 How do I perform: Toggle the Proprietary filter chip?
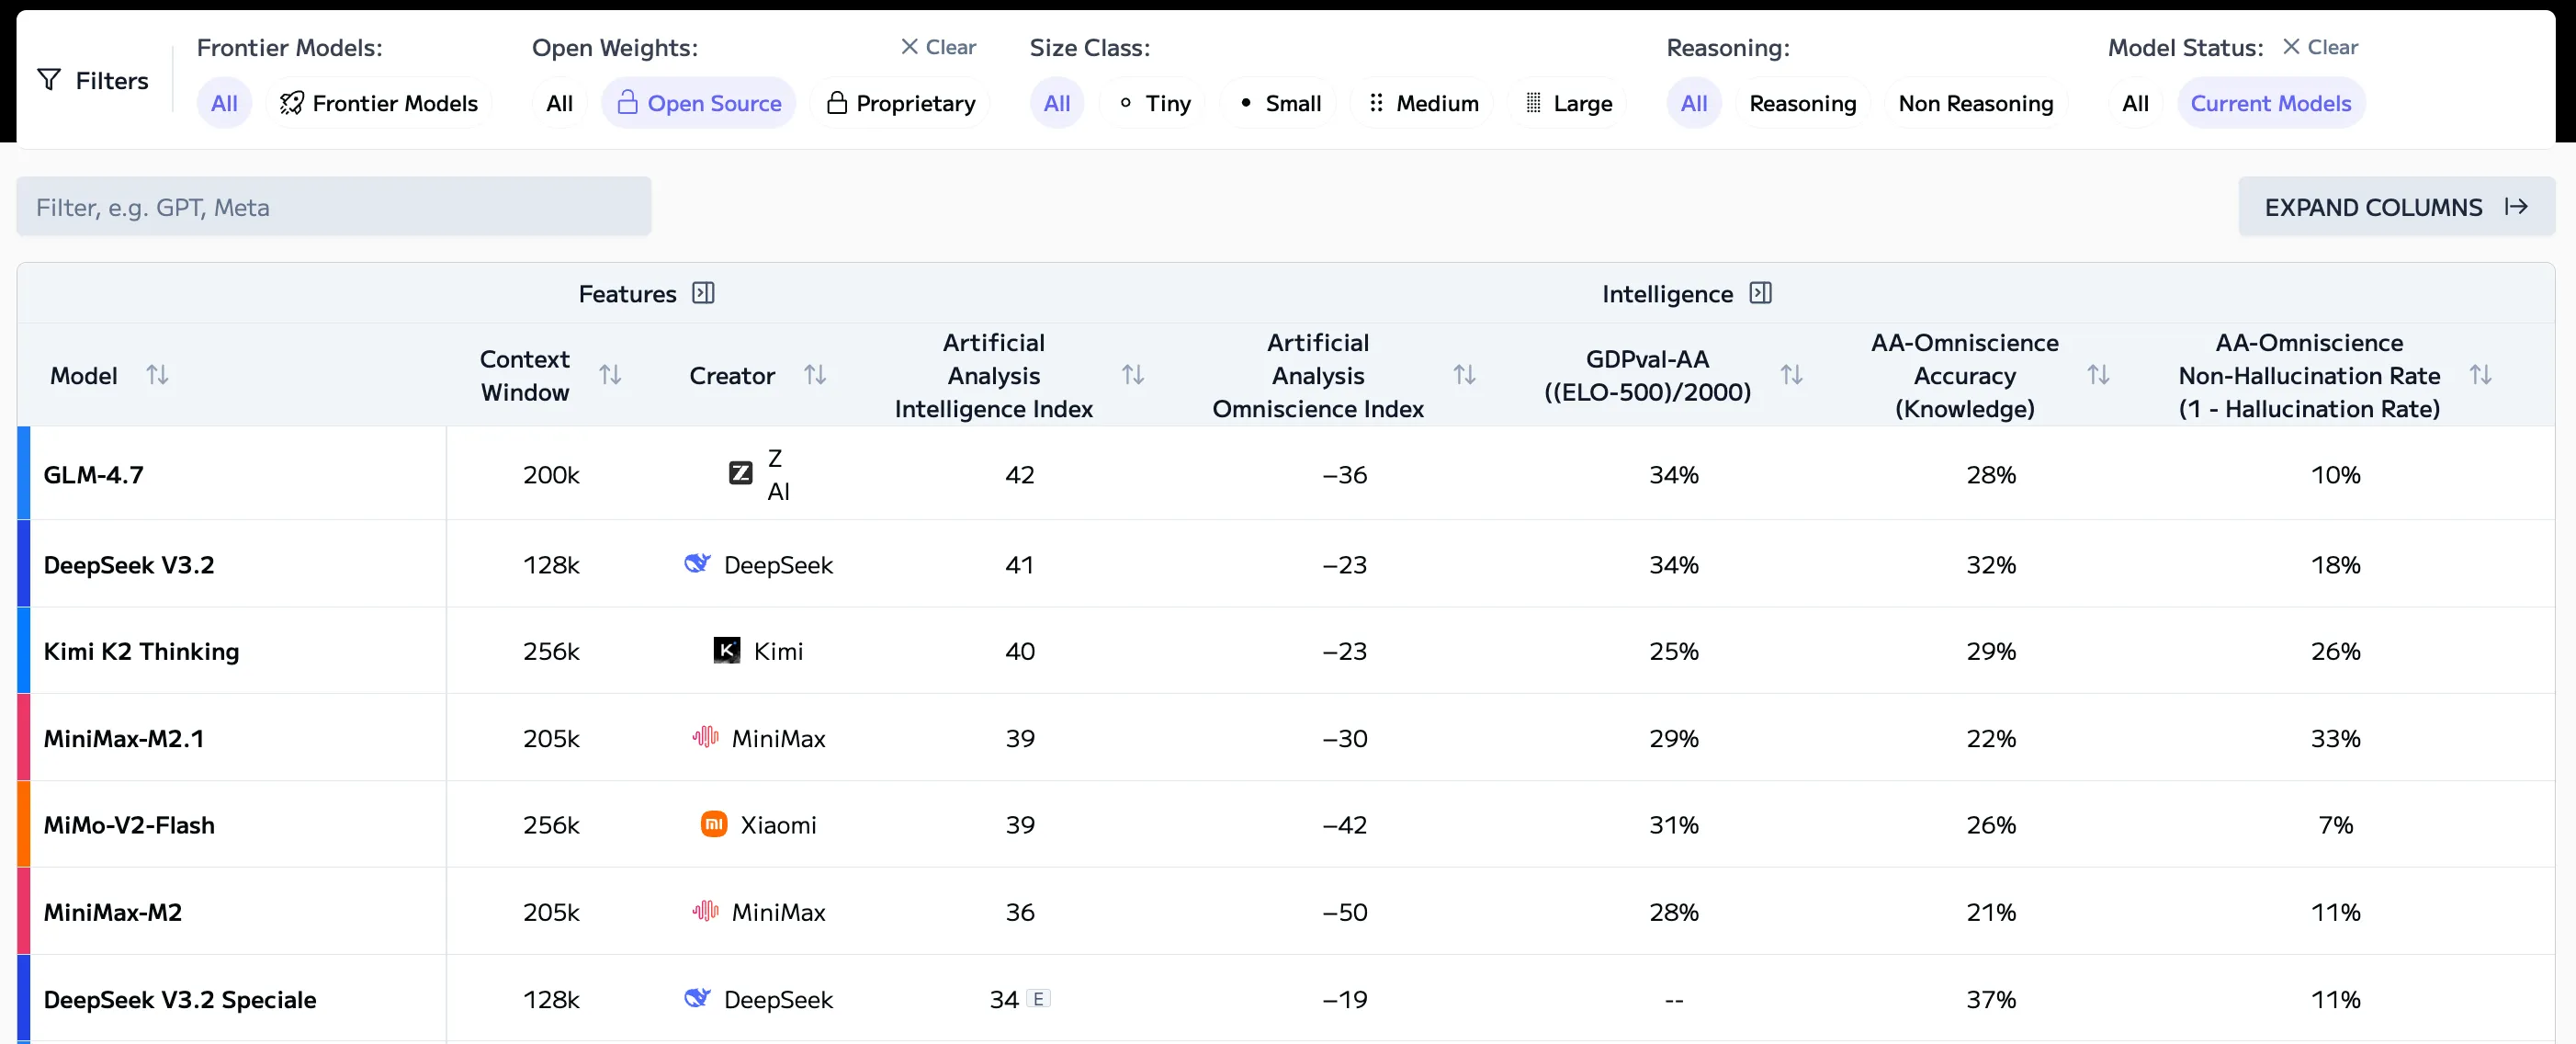click(900, 103)
